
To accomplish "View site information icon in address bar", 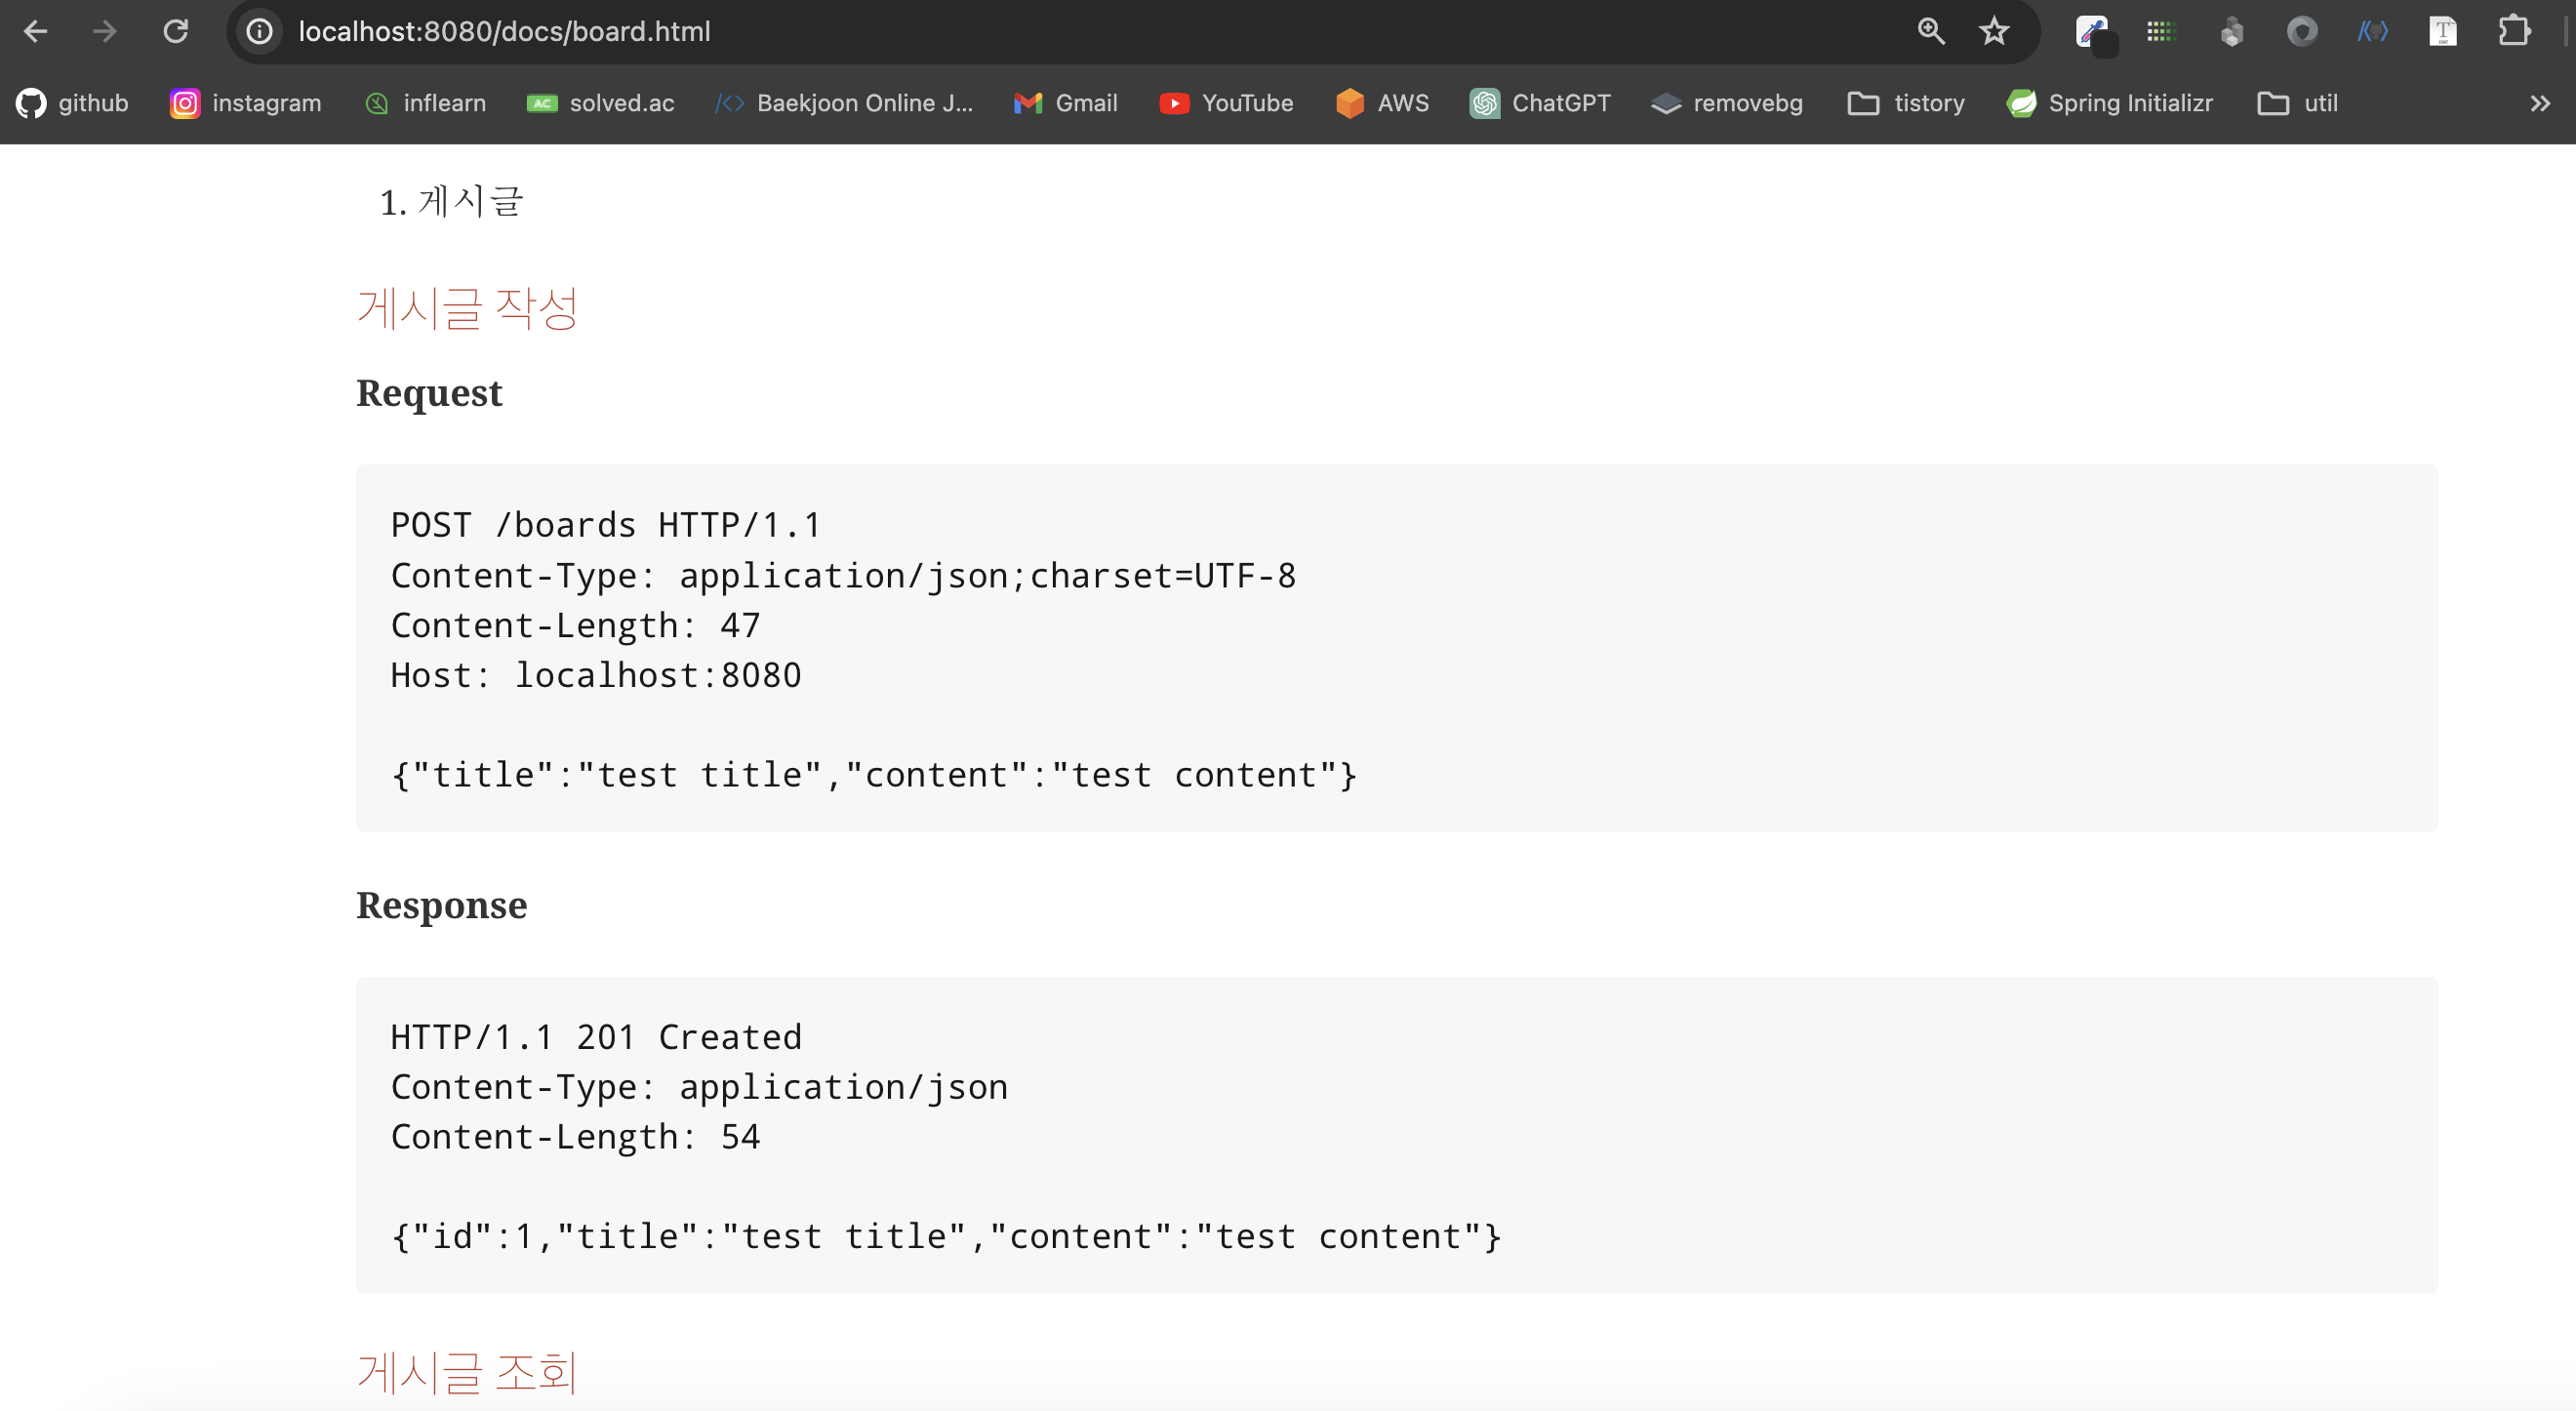I will pyautogui.click(x=259, y=31).
